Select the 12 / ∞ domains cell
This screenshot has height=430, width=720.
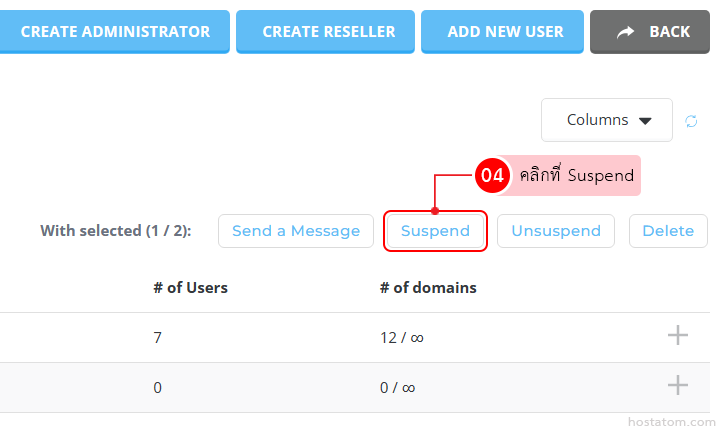[x=402, y=338]
